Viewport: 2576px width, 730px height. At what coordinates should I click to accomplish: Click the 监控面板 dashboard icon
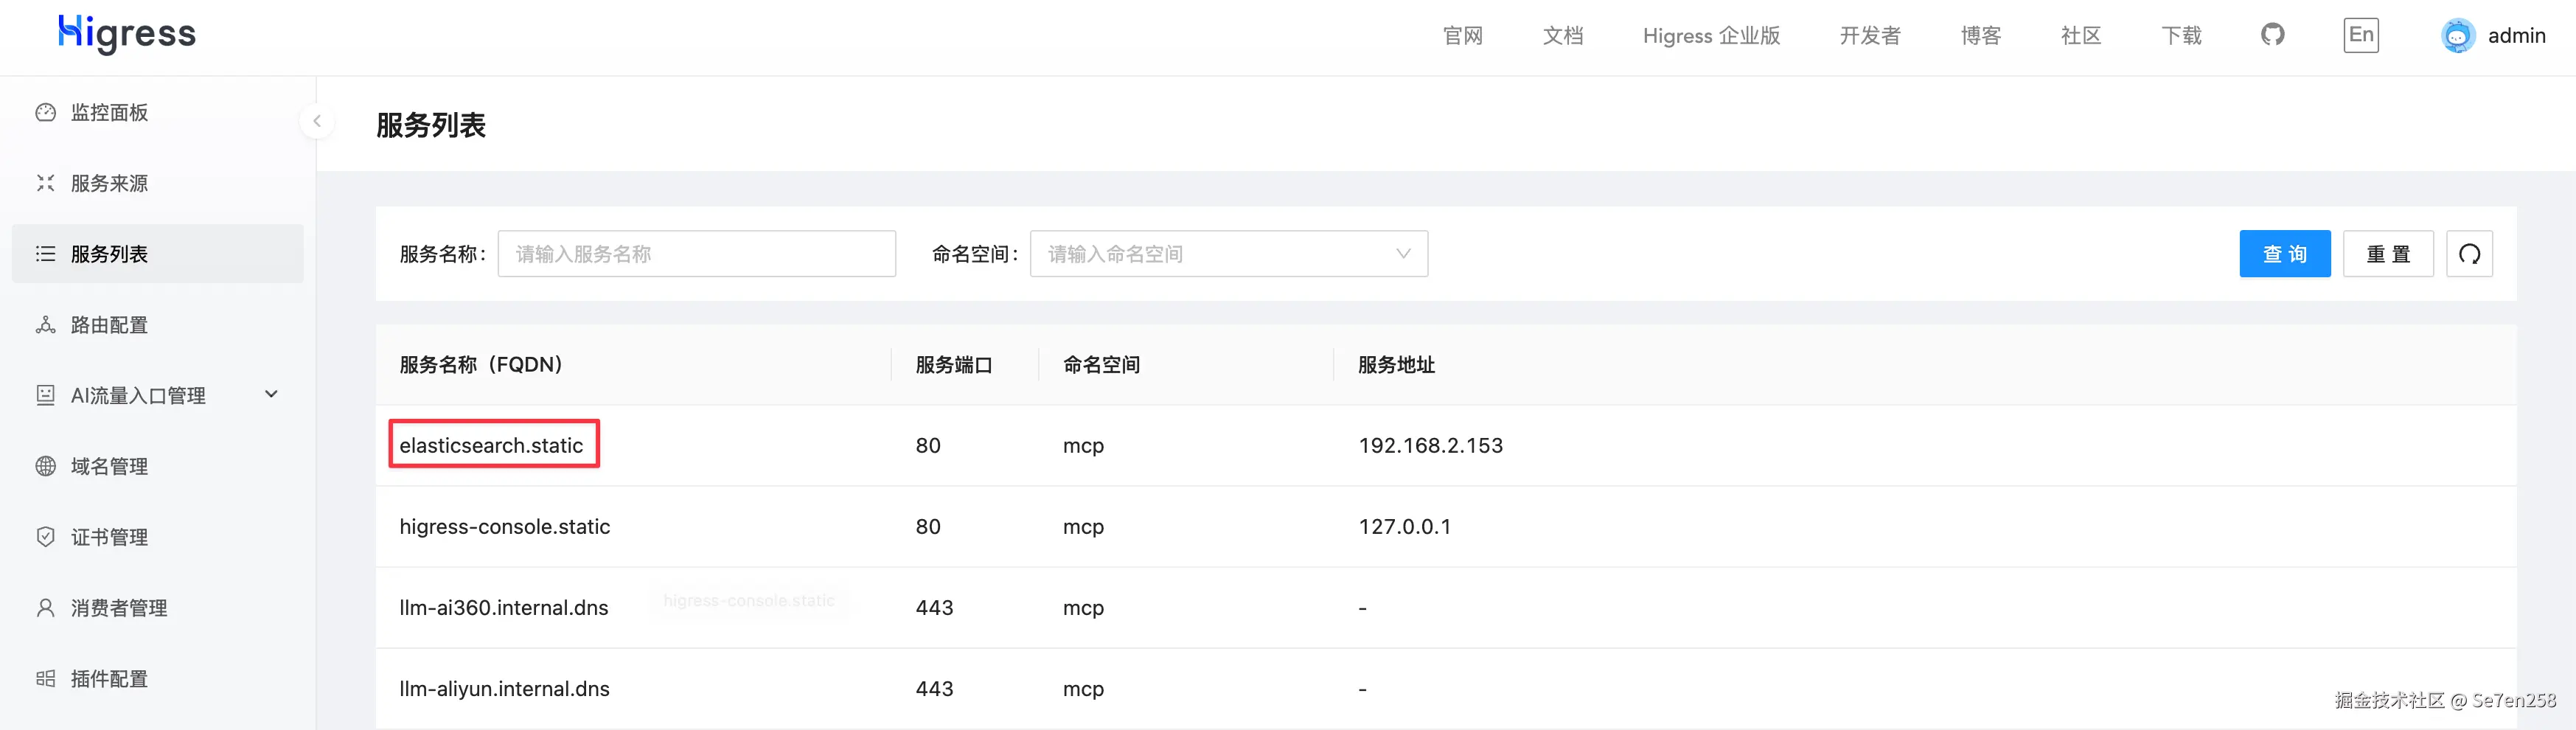[45, 112]
